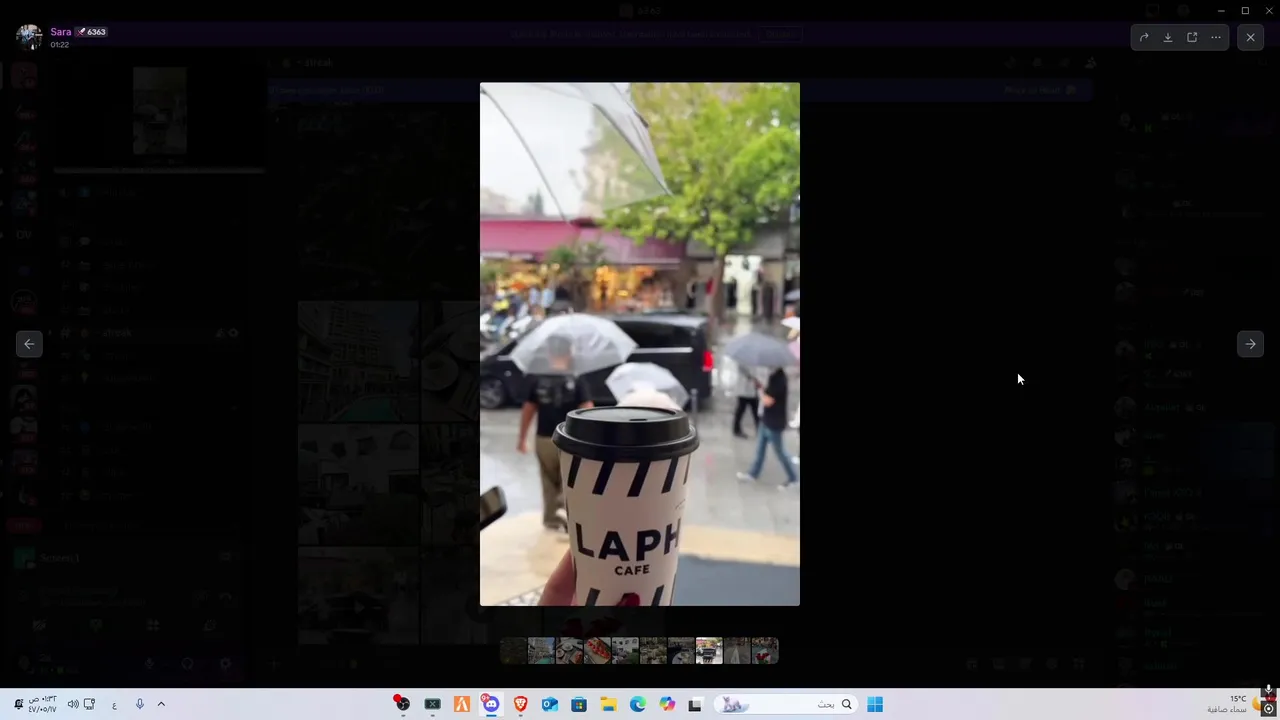This screenshot has height=720, width=1280.
Task: Select the highlighted black van thumbnail
Action: click(709, 651)
